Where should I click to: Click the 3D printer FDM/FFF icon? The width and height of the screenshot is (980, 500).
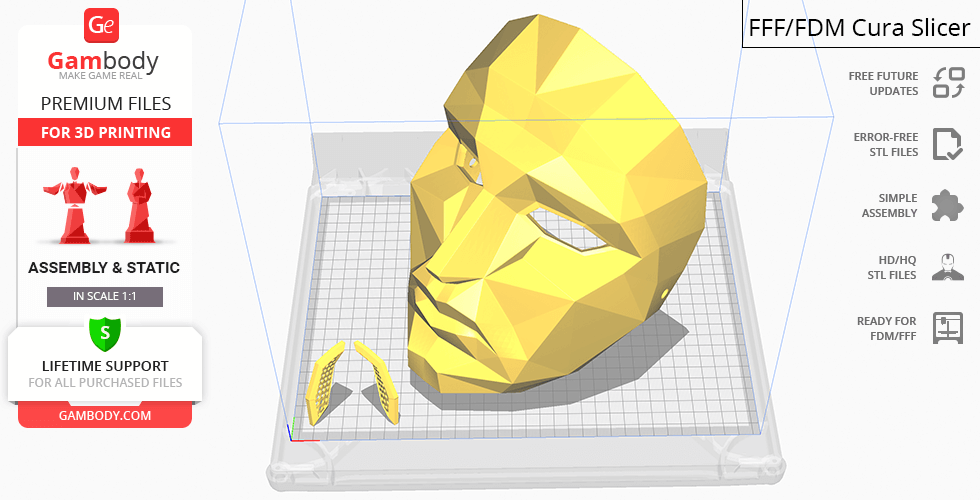(x=948, y=328)
